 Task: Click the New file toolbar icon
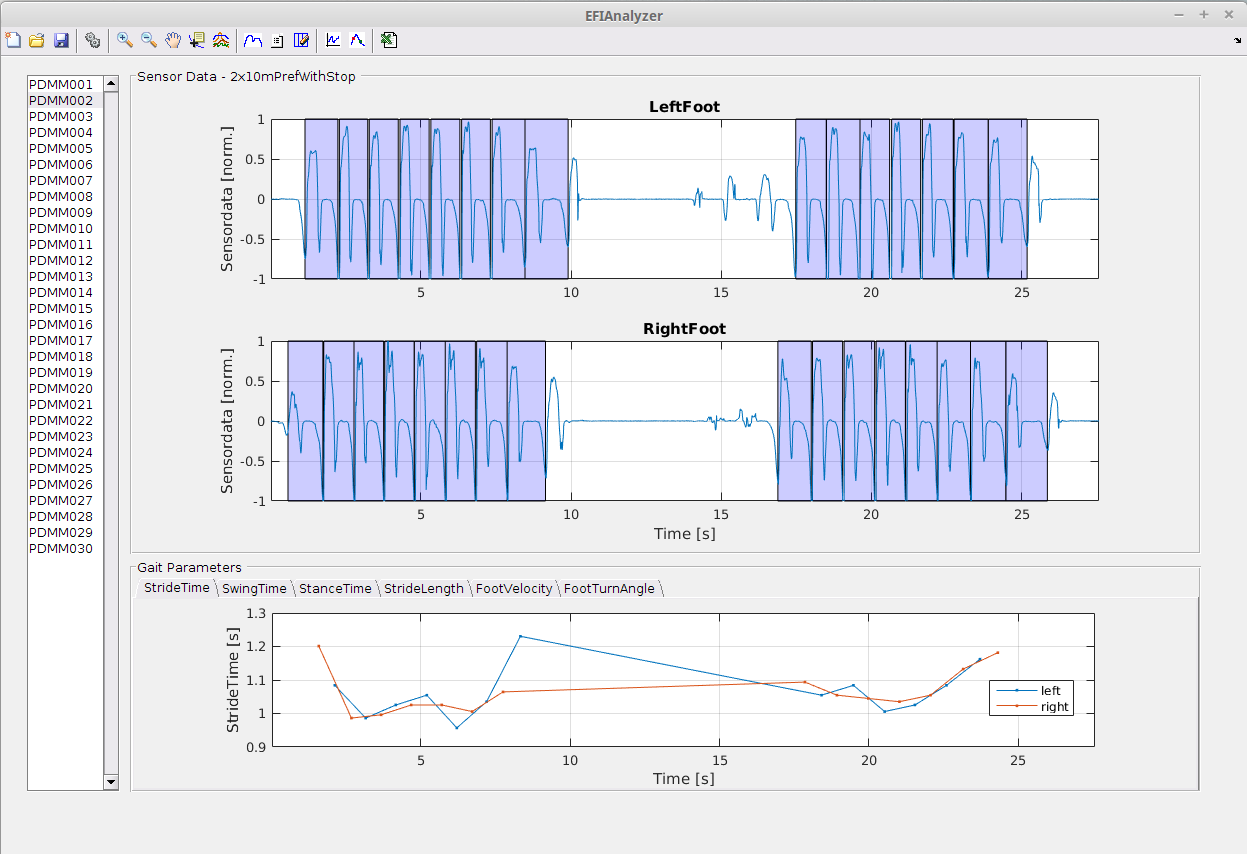[x=14, y=40]
